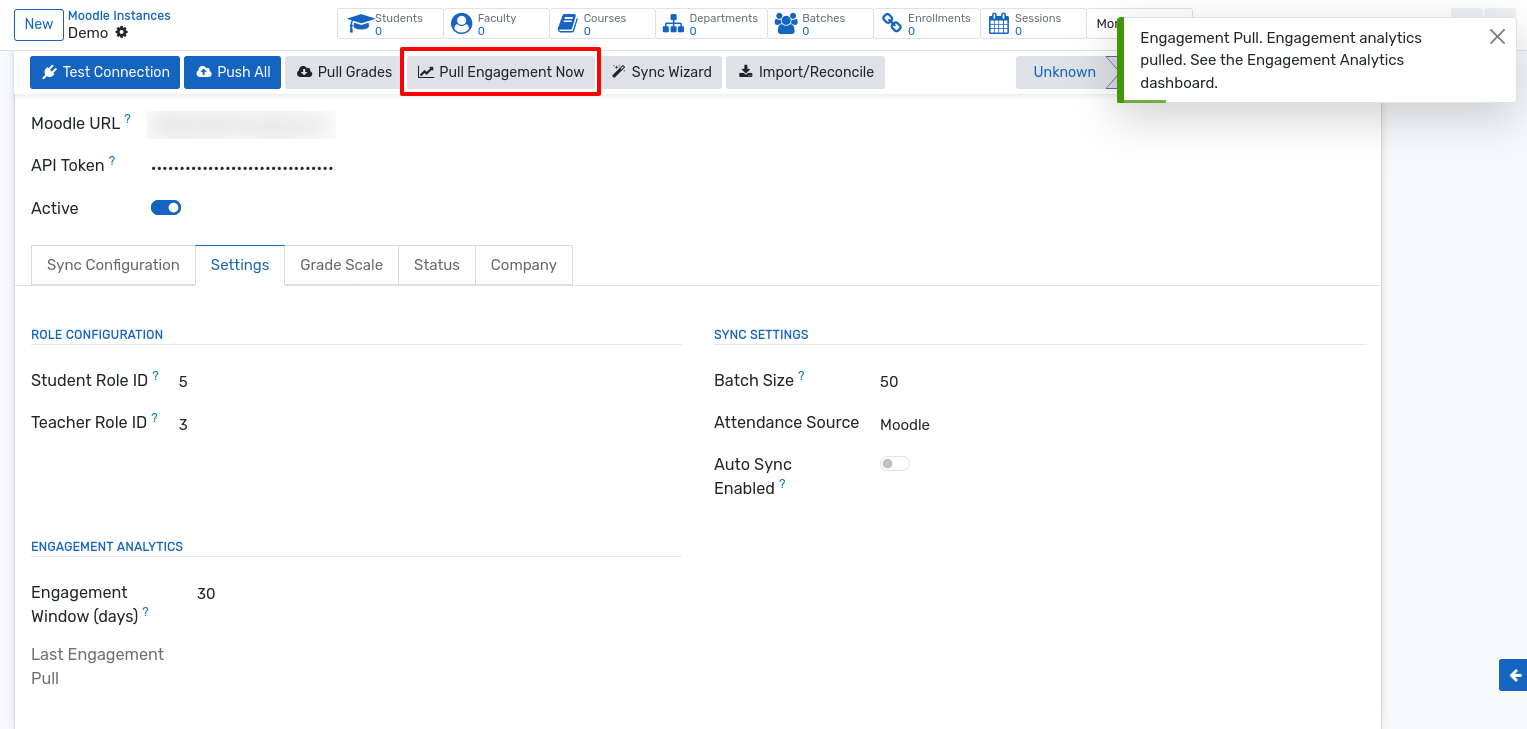Select the Unknown status stage
Image resolution: width=1527 pixels, height=729 pixels.
[1064, 72]
